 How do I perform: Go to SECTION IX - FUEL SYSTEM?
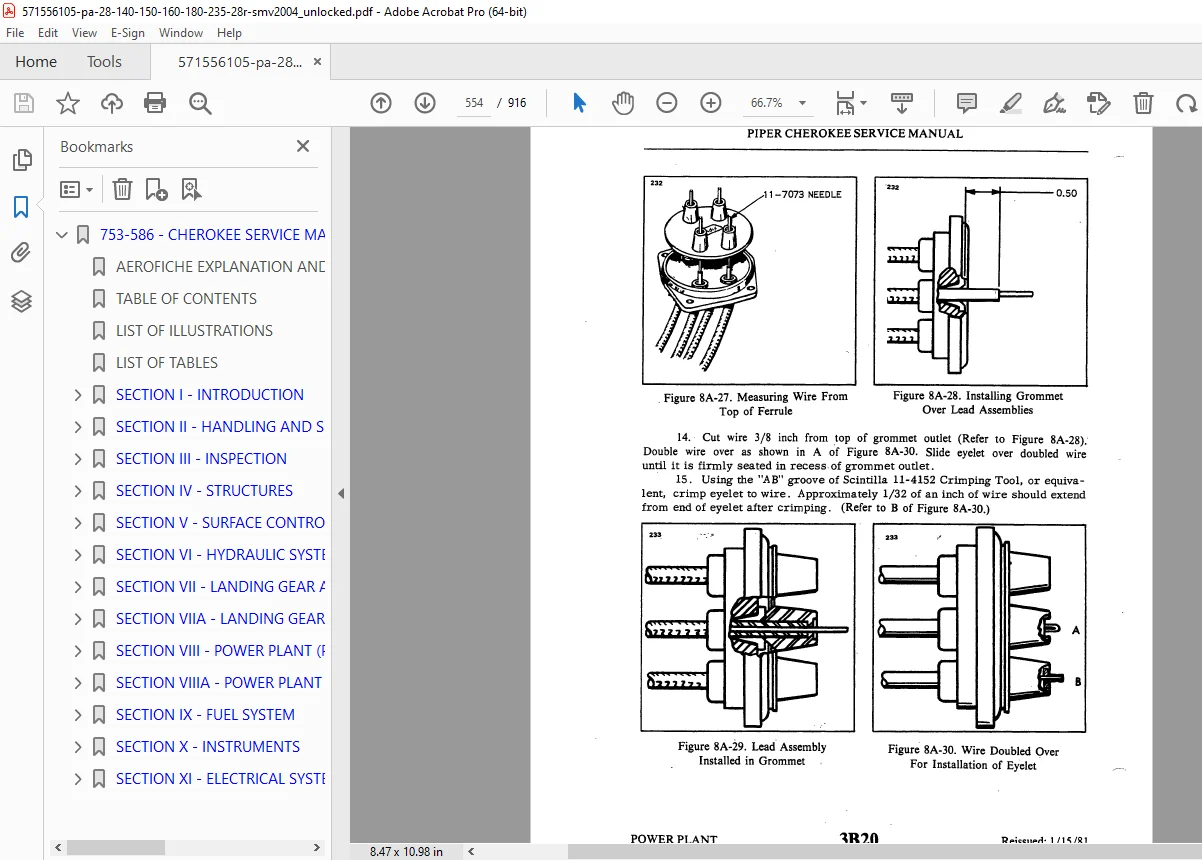(x=205, y=715)
